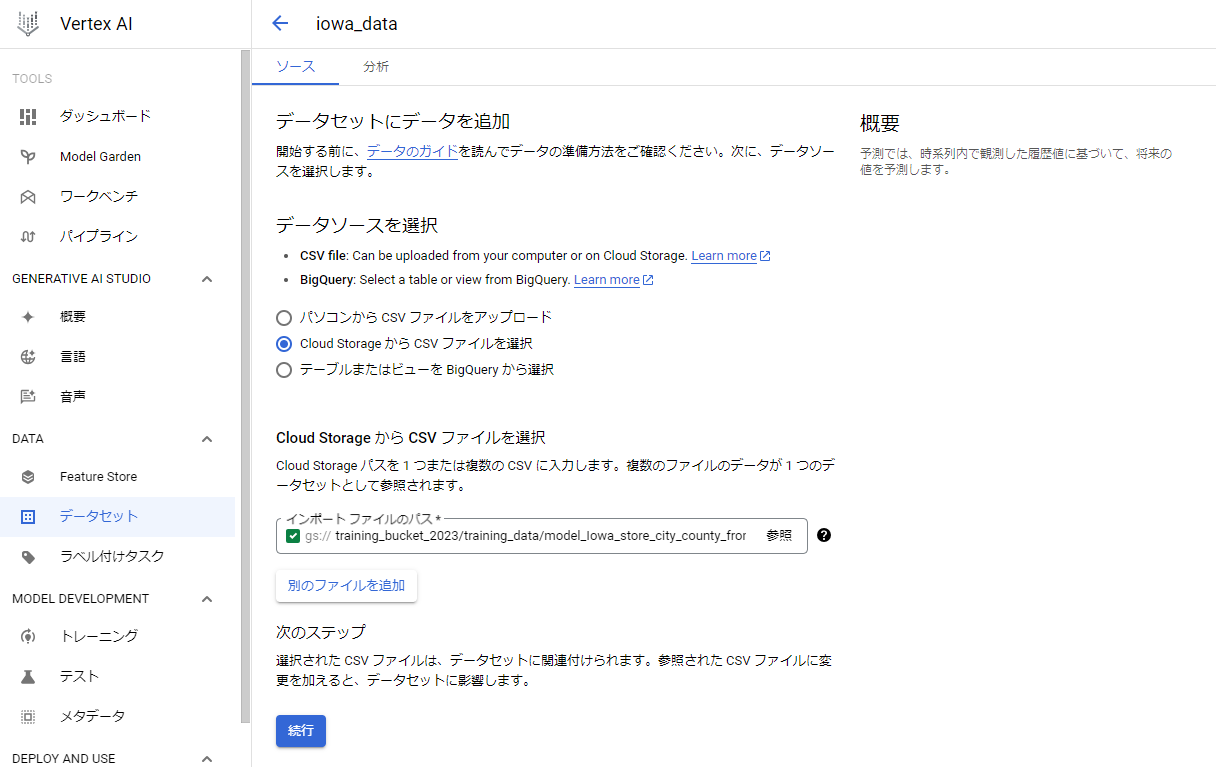Viewport: 1216px width, 767px height.
Task: Click 別のファイルを追加 button
Action: (346, 586)
